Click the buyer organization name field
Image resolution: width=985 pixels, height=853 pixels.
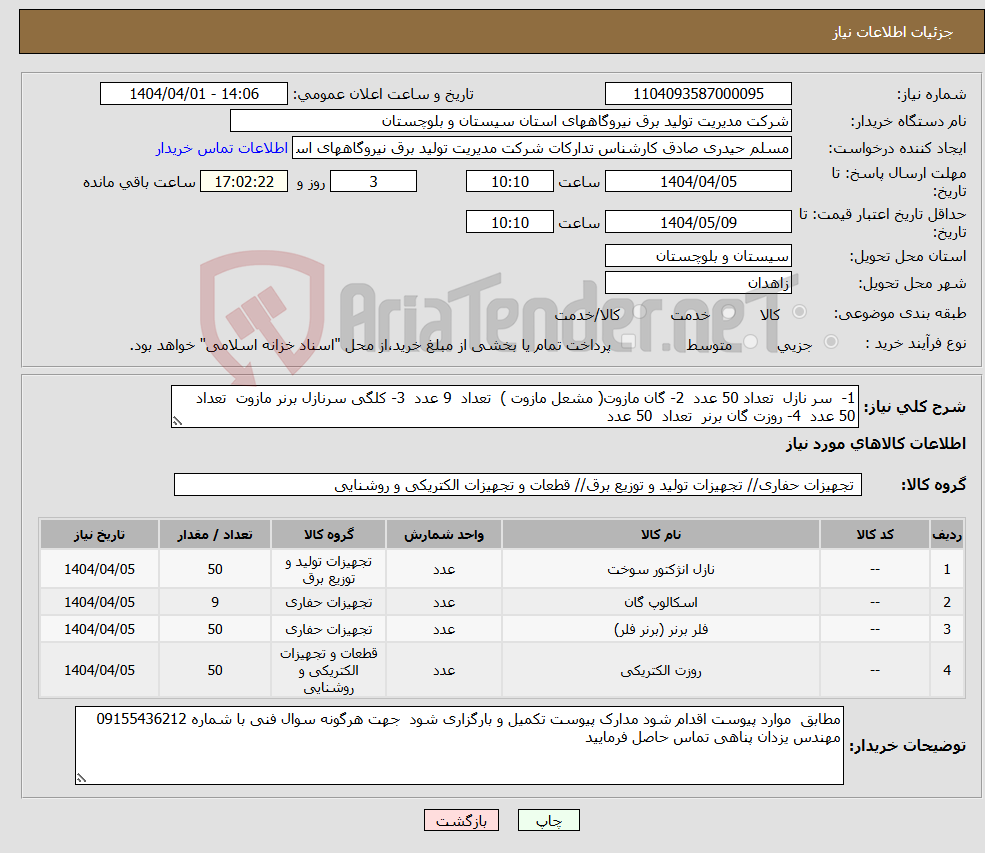[x=511, y=121]
